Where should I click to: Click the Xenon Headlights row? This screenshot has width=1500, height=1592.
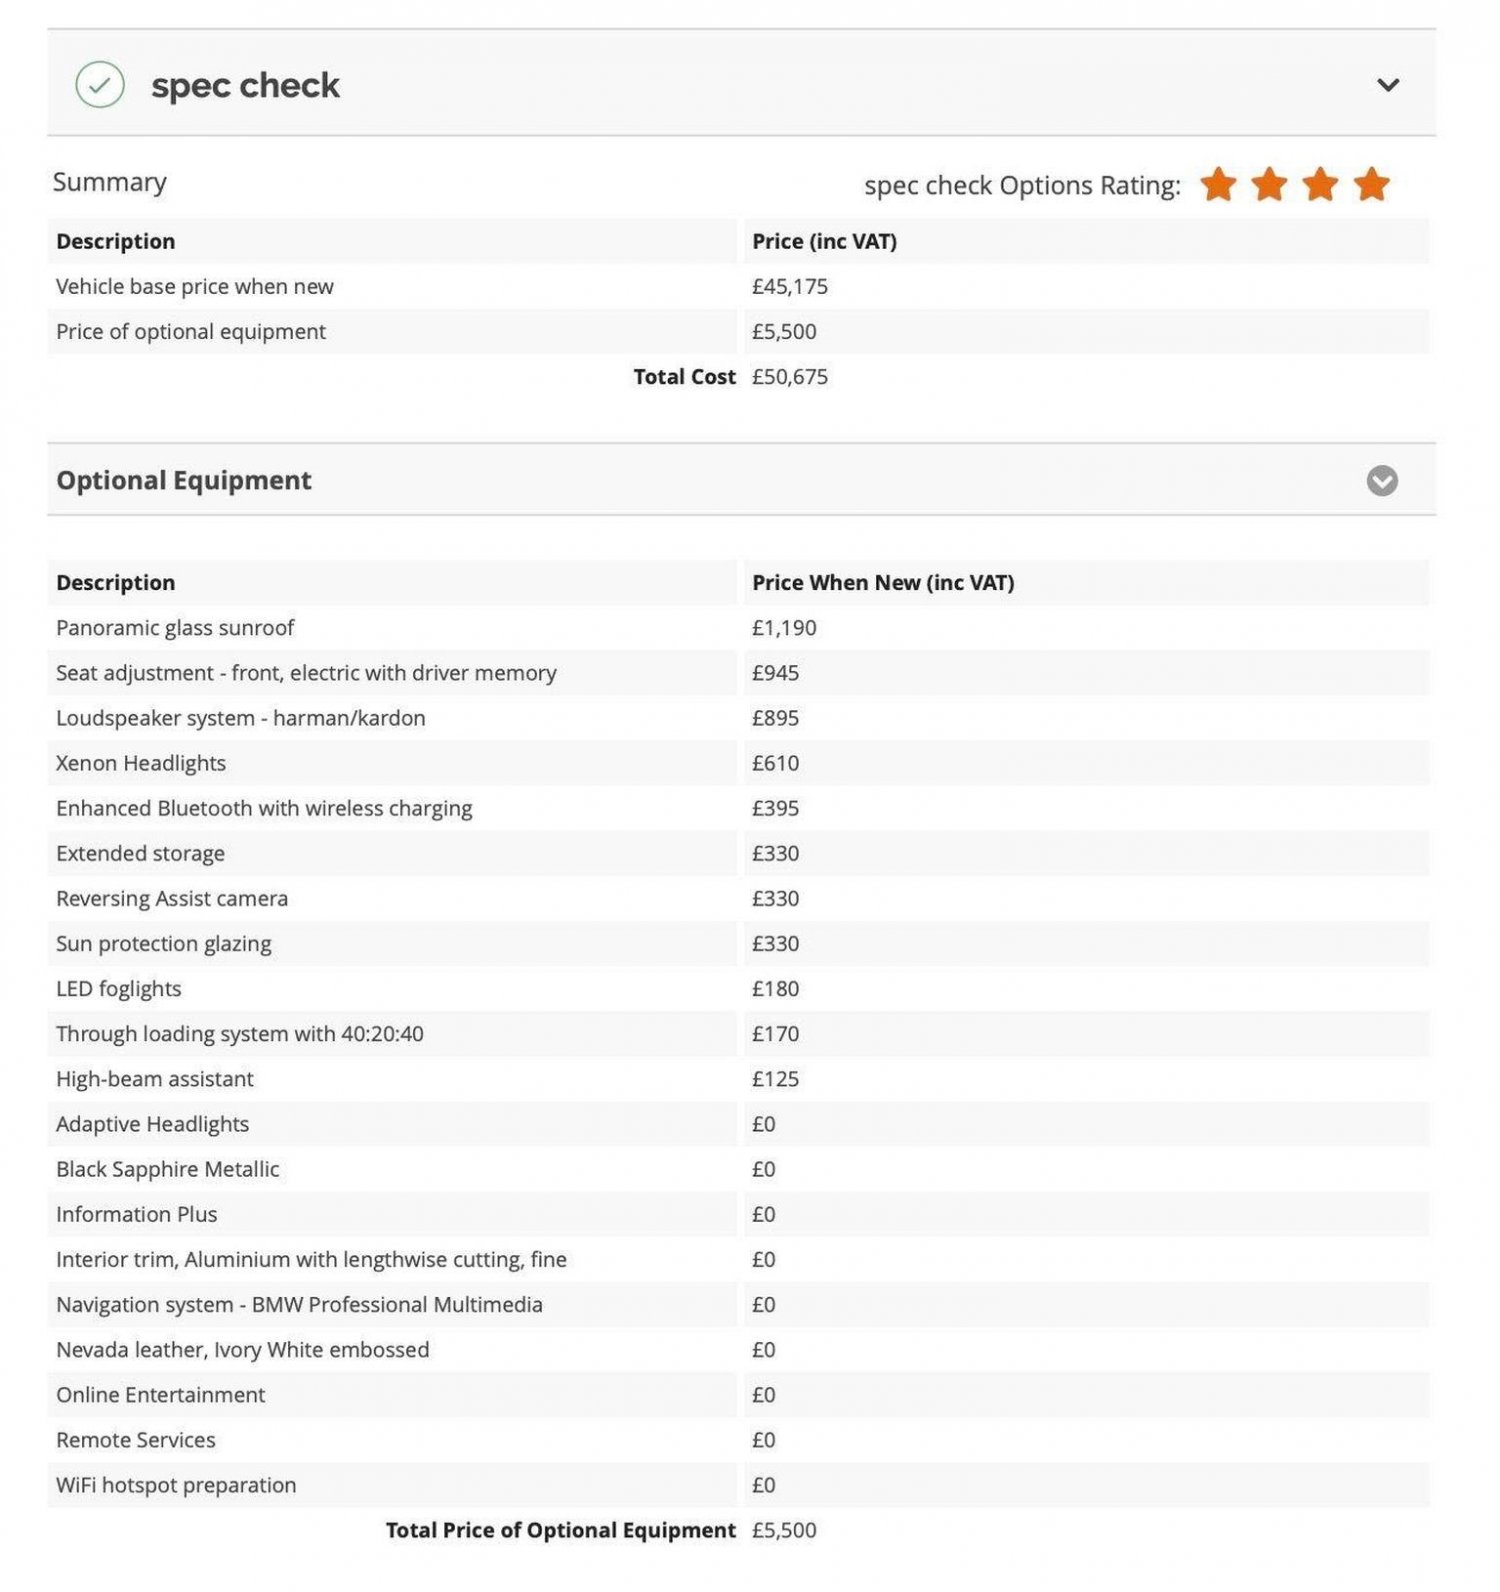pyautogui.click(x=141, y=763)
